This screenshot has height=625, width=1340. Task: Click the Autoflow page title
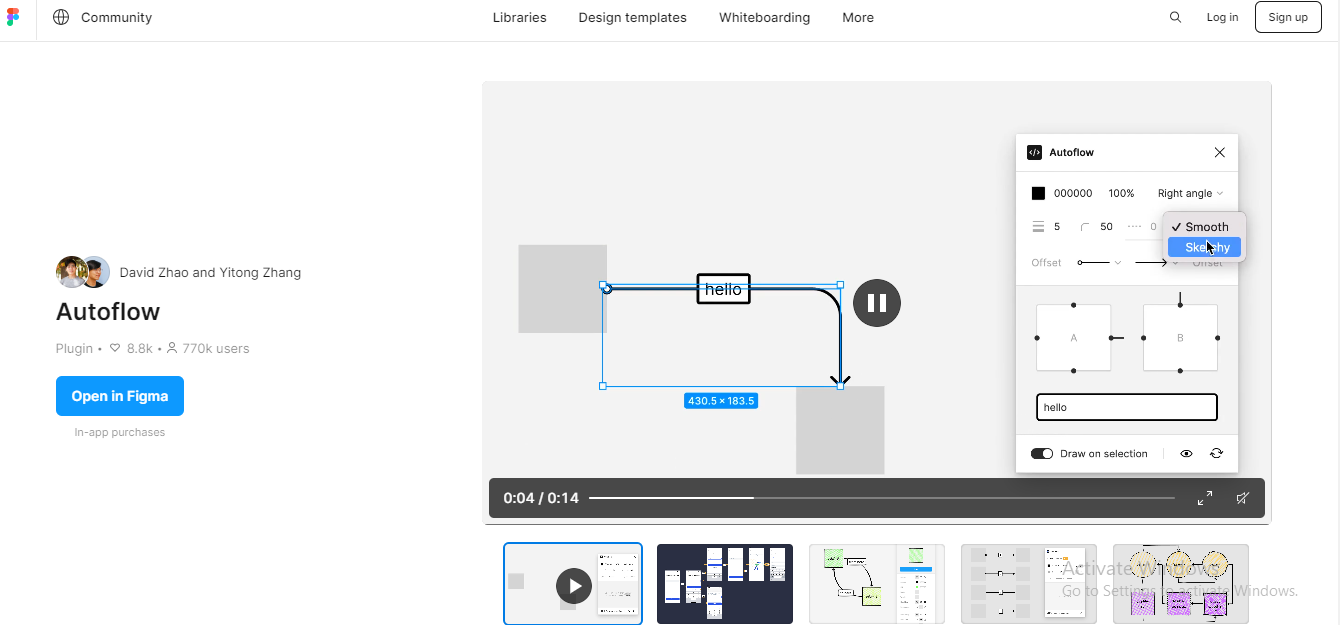pos(108,312)
